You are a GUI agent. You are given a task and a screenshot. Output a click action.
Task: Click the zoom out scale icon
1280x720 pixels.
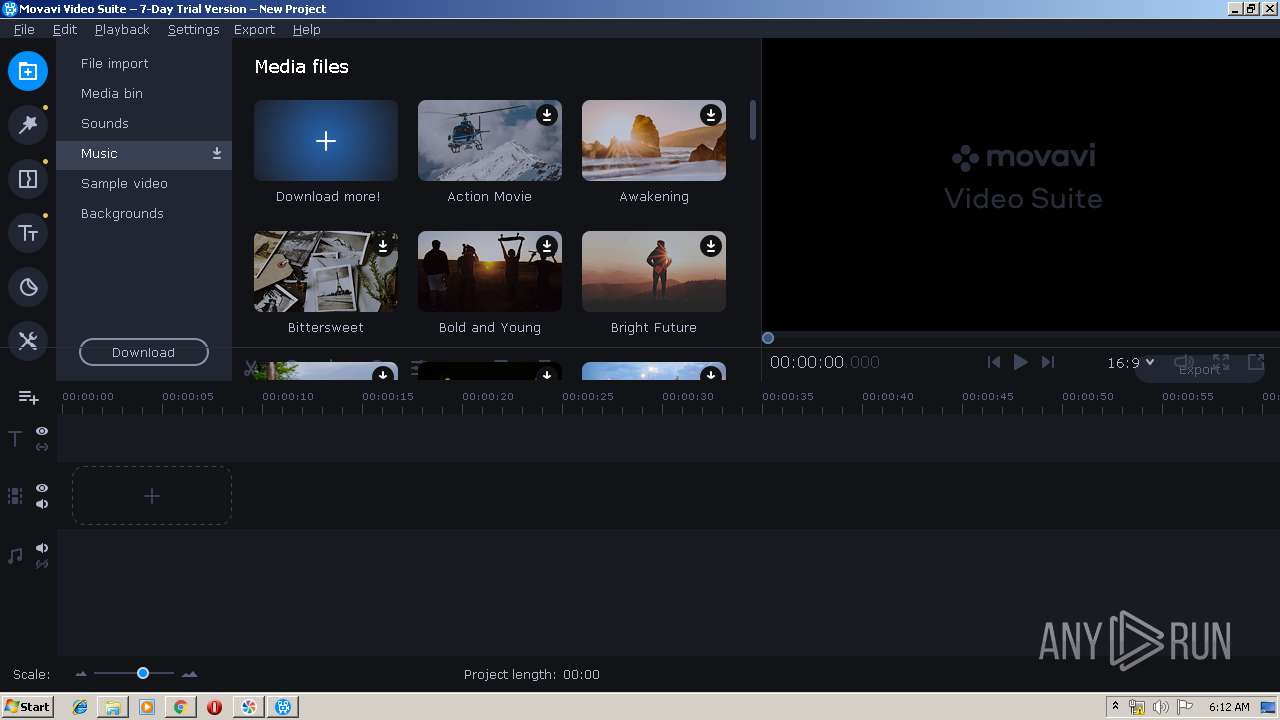click(x=82, y=674)
